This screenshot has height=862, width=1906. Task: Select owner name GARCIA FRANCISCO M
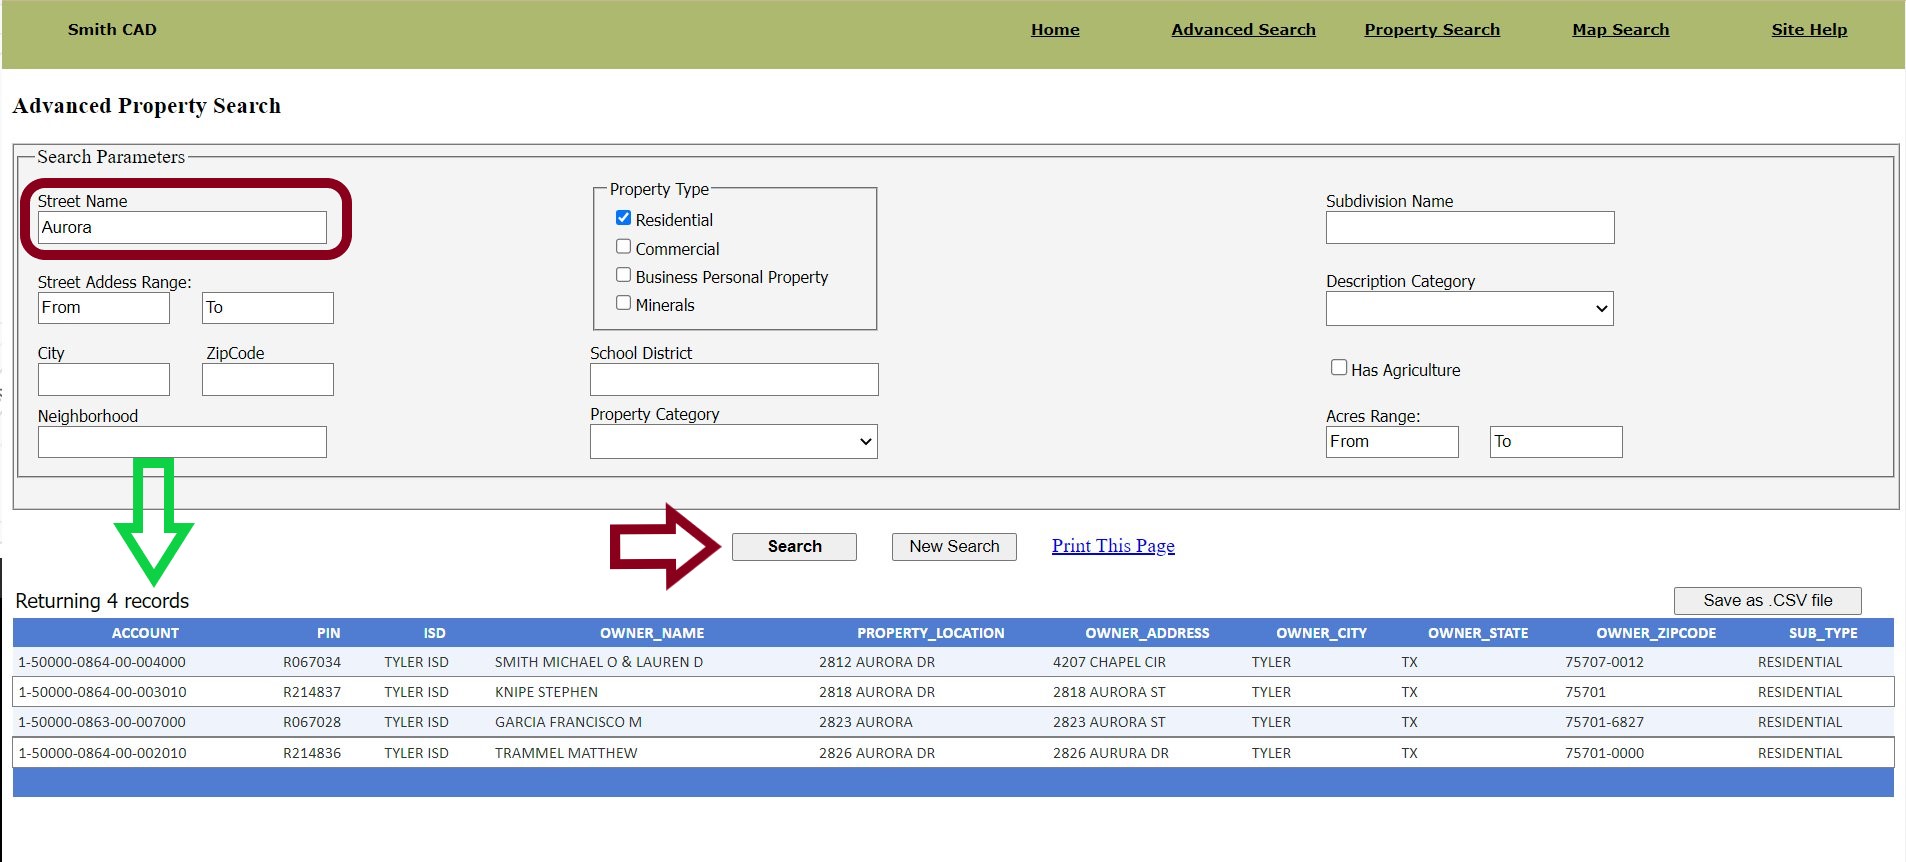click(x=568, y=722)
